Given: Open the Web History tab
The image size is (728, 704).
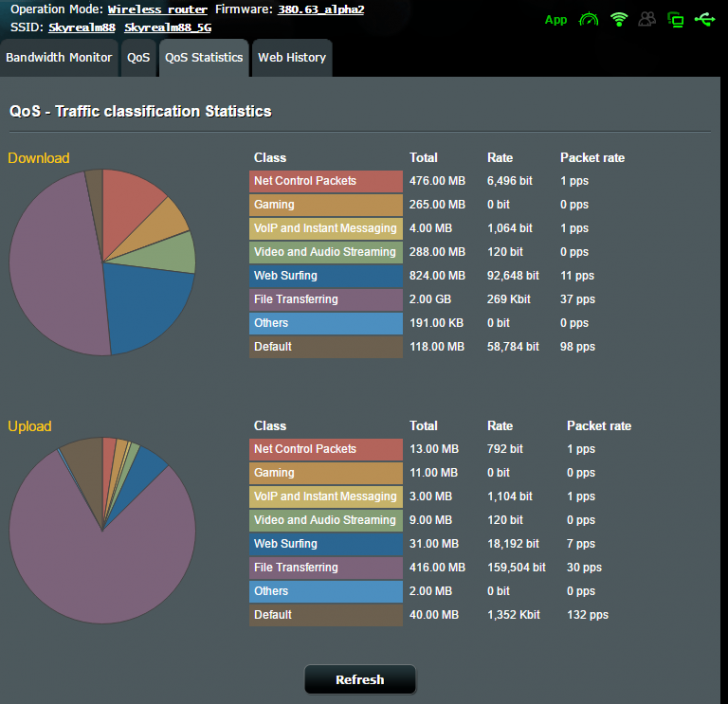Looking at the screenshot, I should pyautogui.click(x=292, y=58).
